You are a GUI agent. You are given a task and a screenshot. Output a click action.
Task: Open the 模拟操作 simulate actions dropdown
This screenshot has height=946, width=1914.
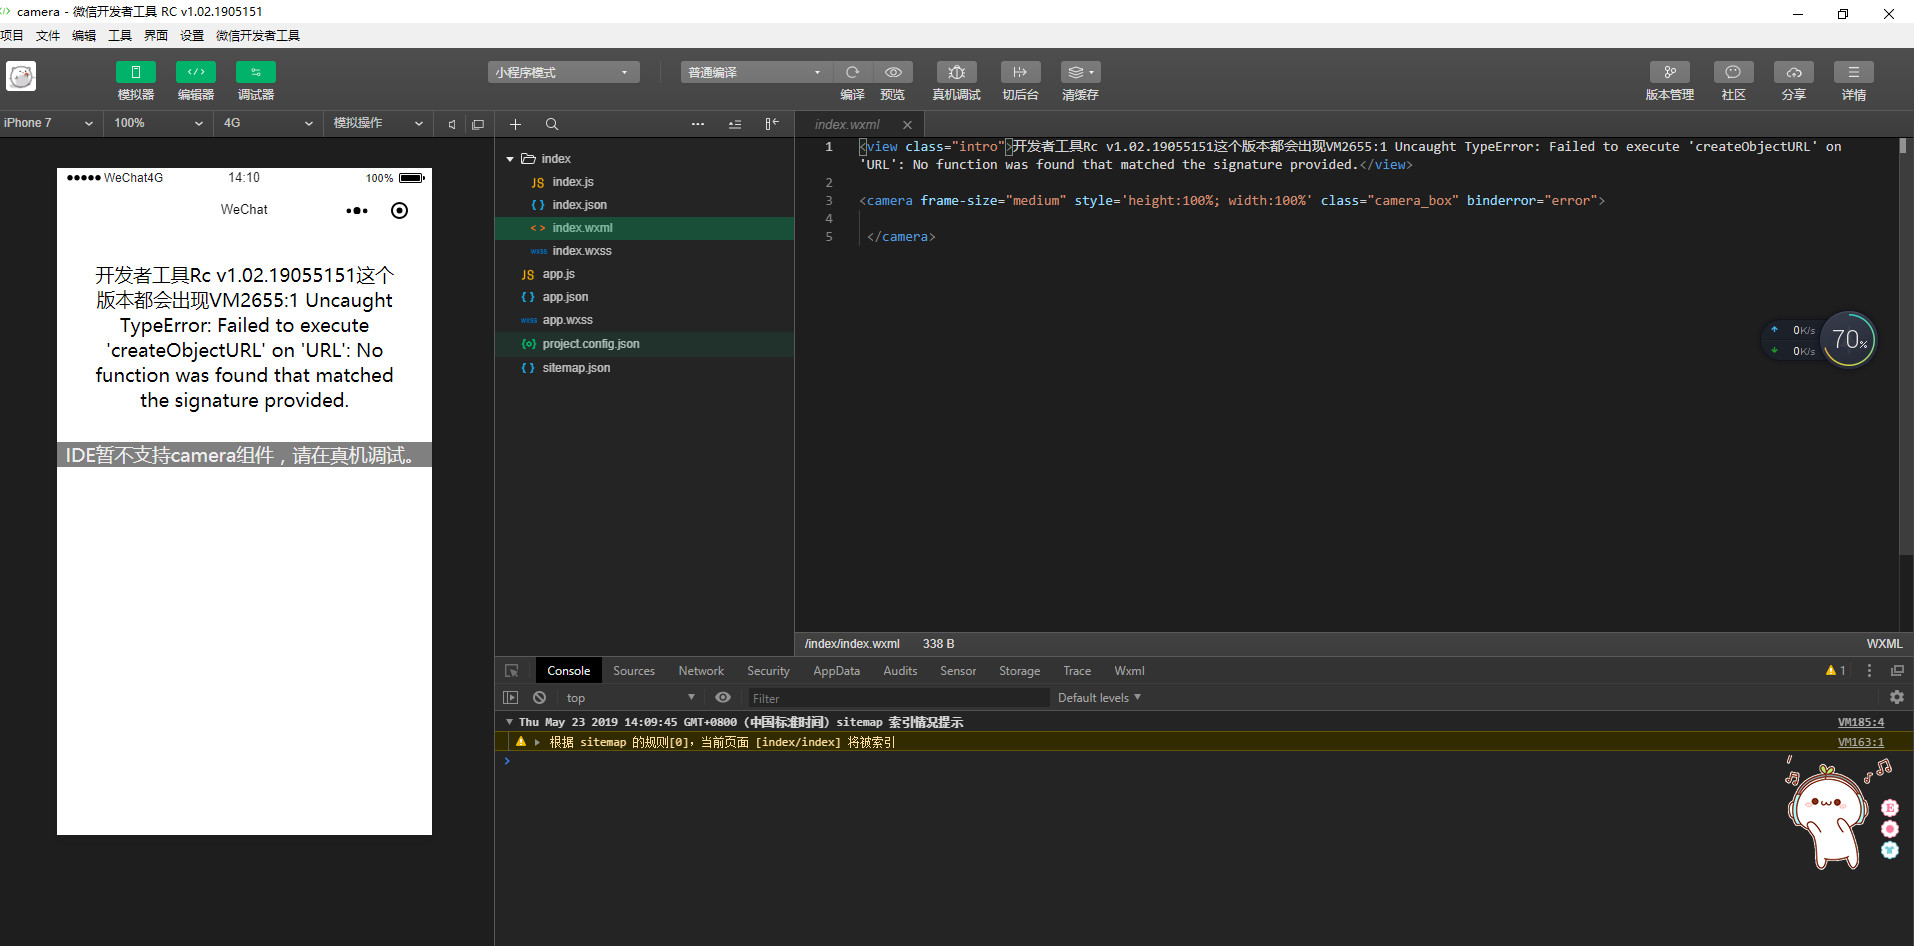(x=378, y=123)
